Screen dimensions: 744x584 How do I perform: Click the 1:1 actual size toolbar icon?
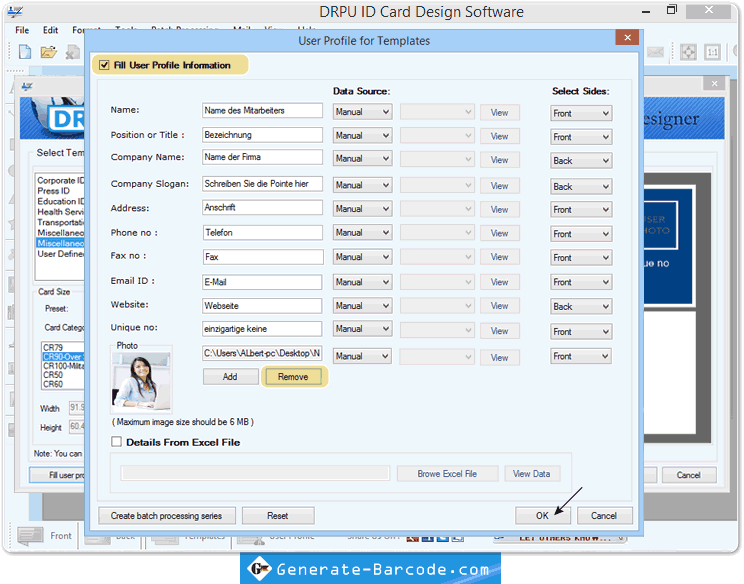tap(712, 52)
